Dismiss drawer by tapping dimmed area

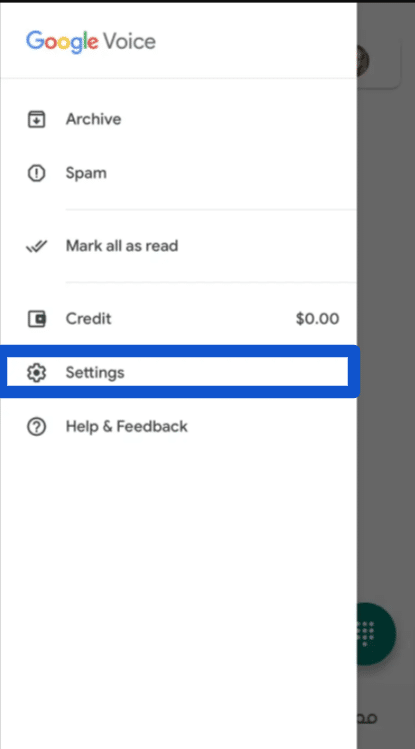pyautogui.click(x=386, y=334)
